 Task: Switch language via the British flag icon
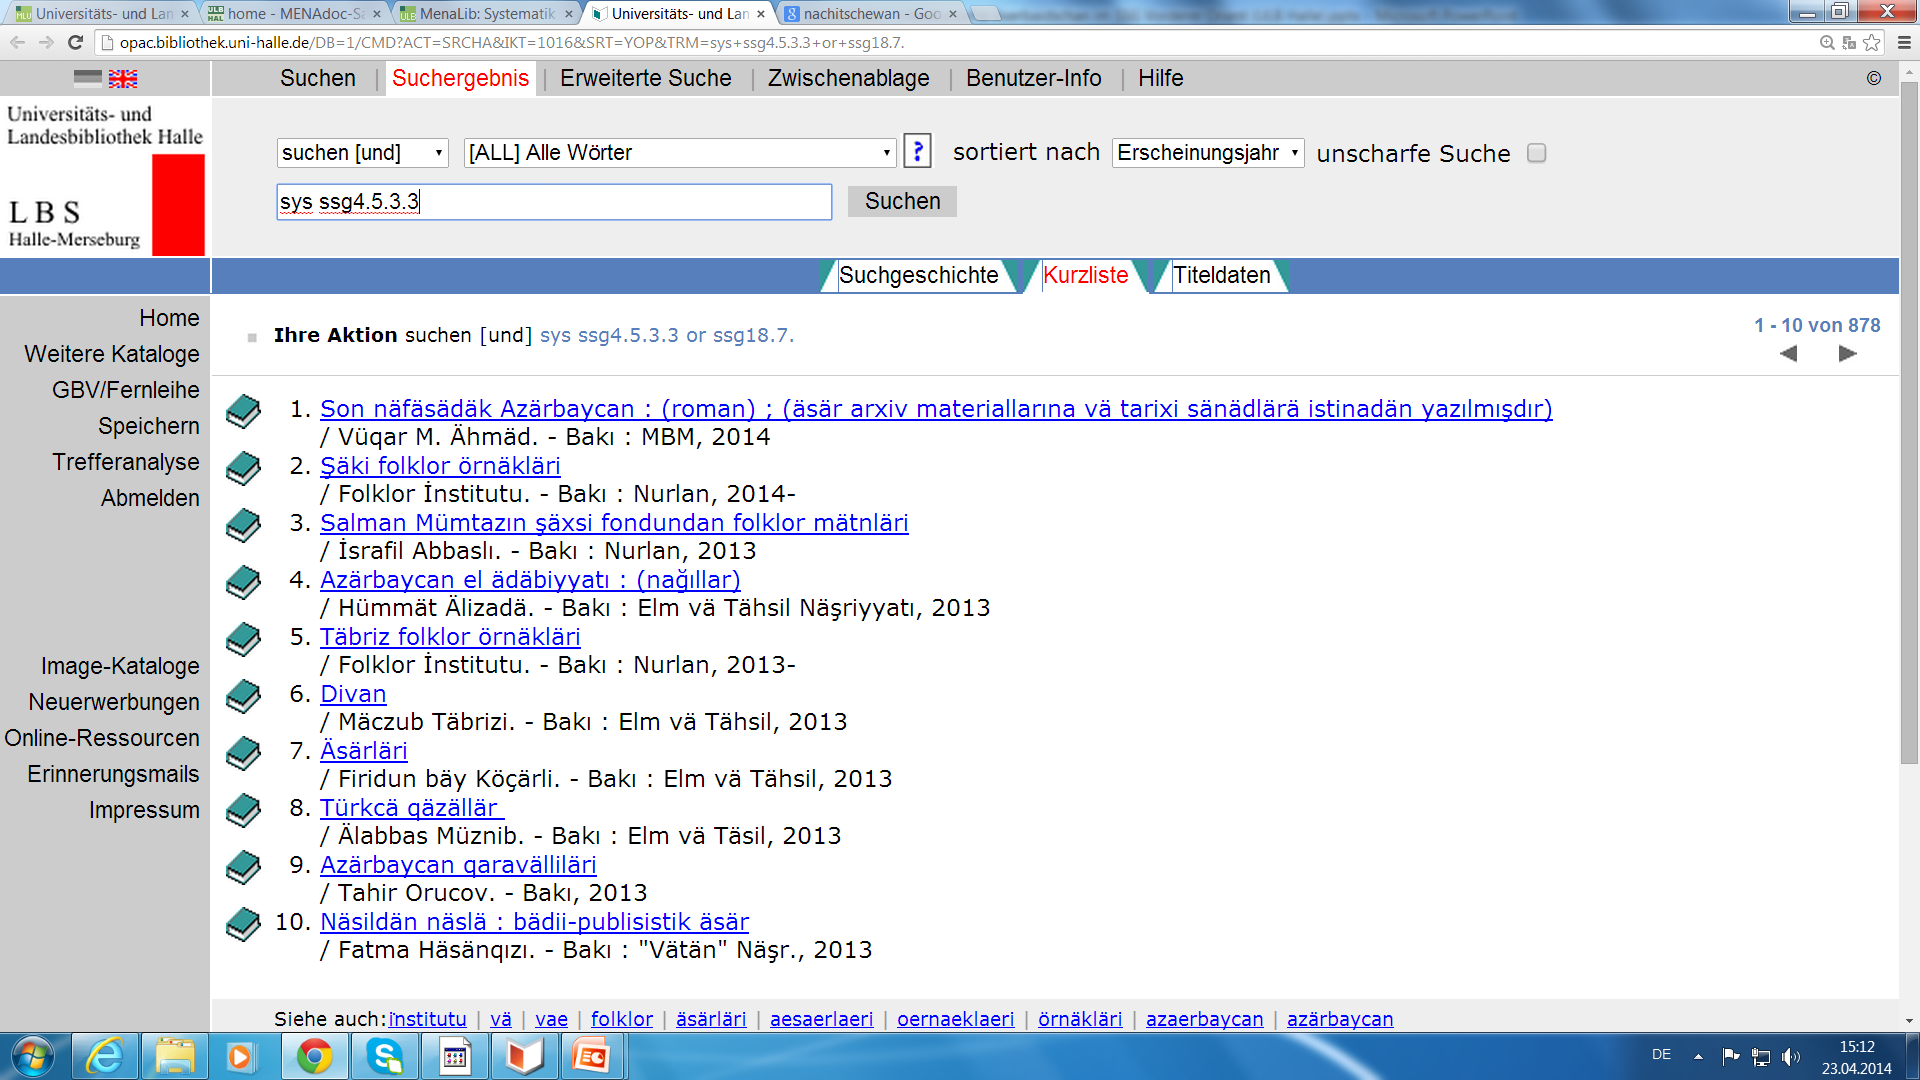(x=123, y=79)
